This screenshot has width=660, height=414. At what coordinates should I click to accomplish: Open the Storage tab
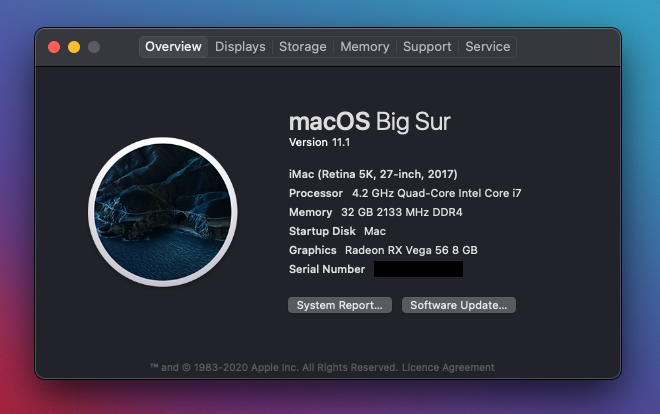[x=303, y=47]
